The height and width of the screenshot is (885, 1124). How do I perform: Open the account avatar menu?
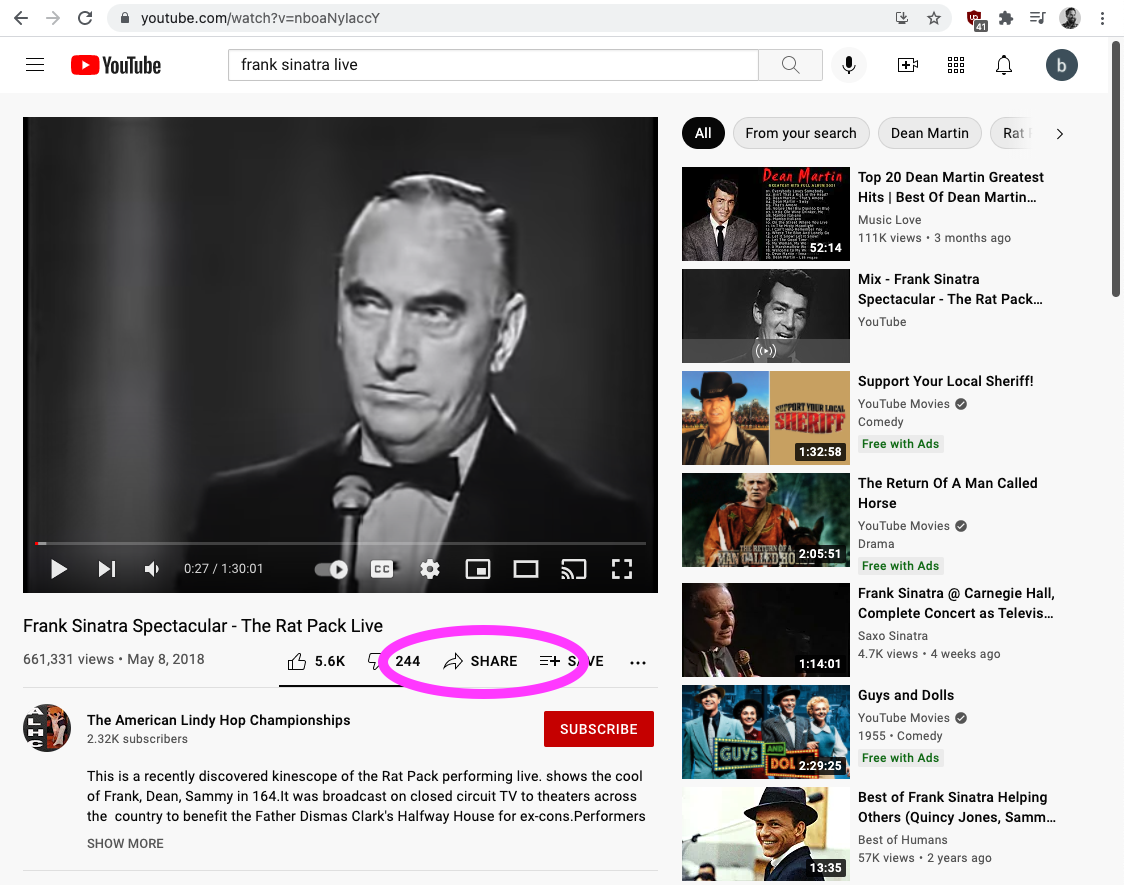tap(1062, 65)
